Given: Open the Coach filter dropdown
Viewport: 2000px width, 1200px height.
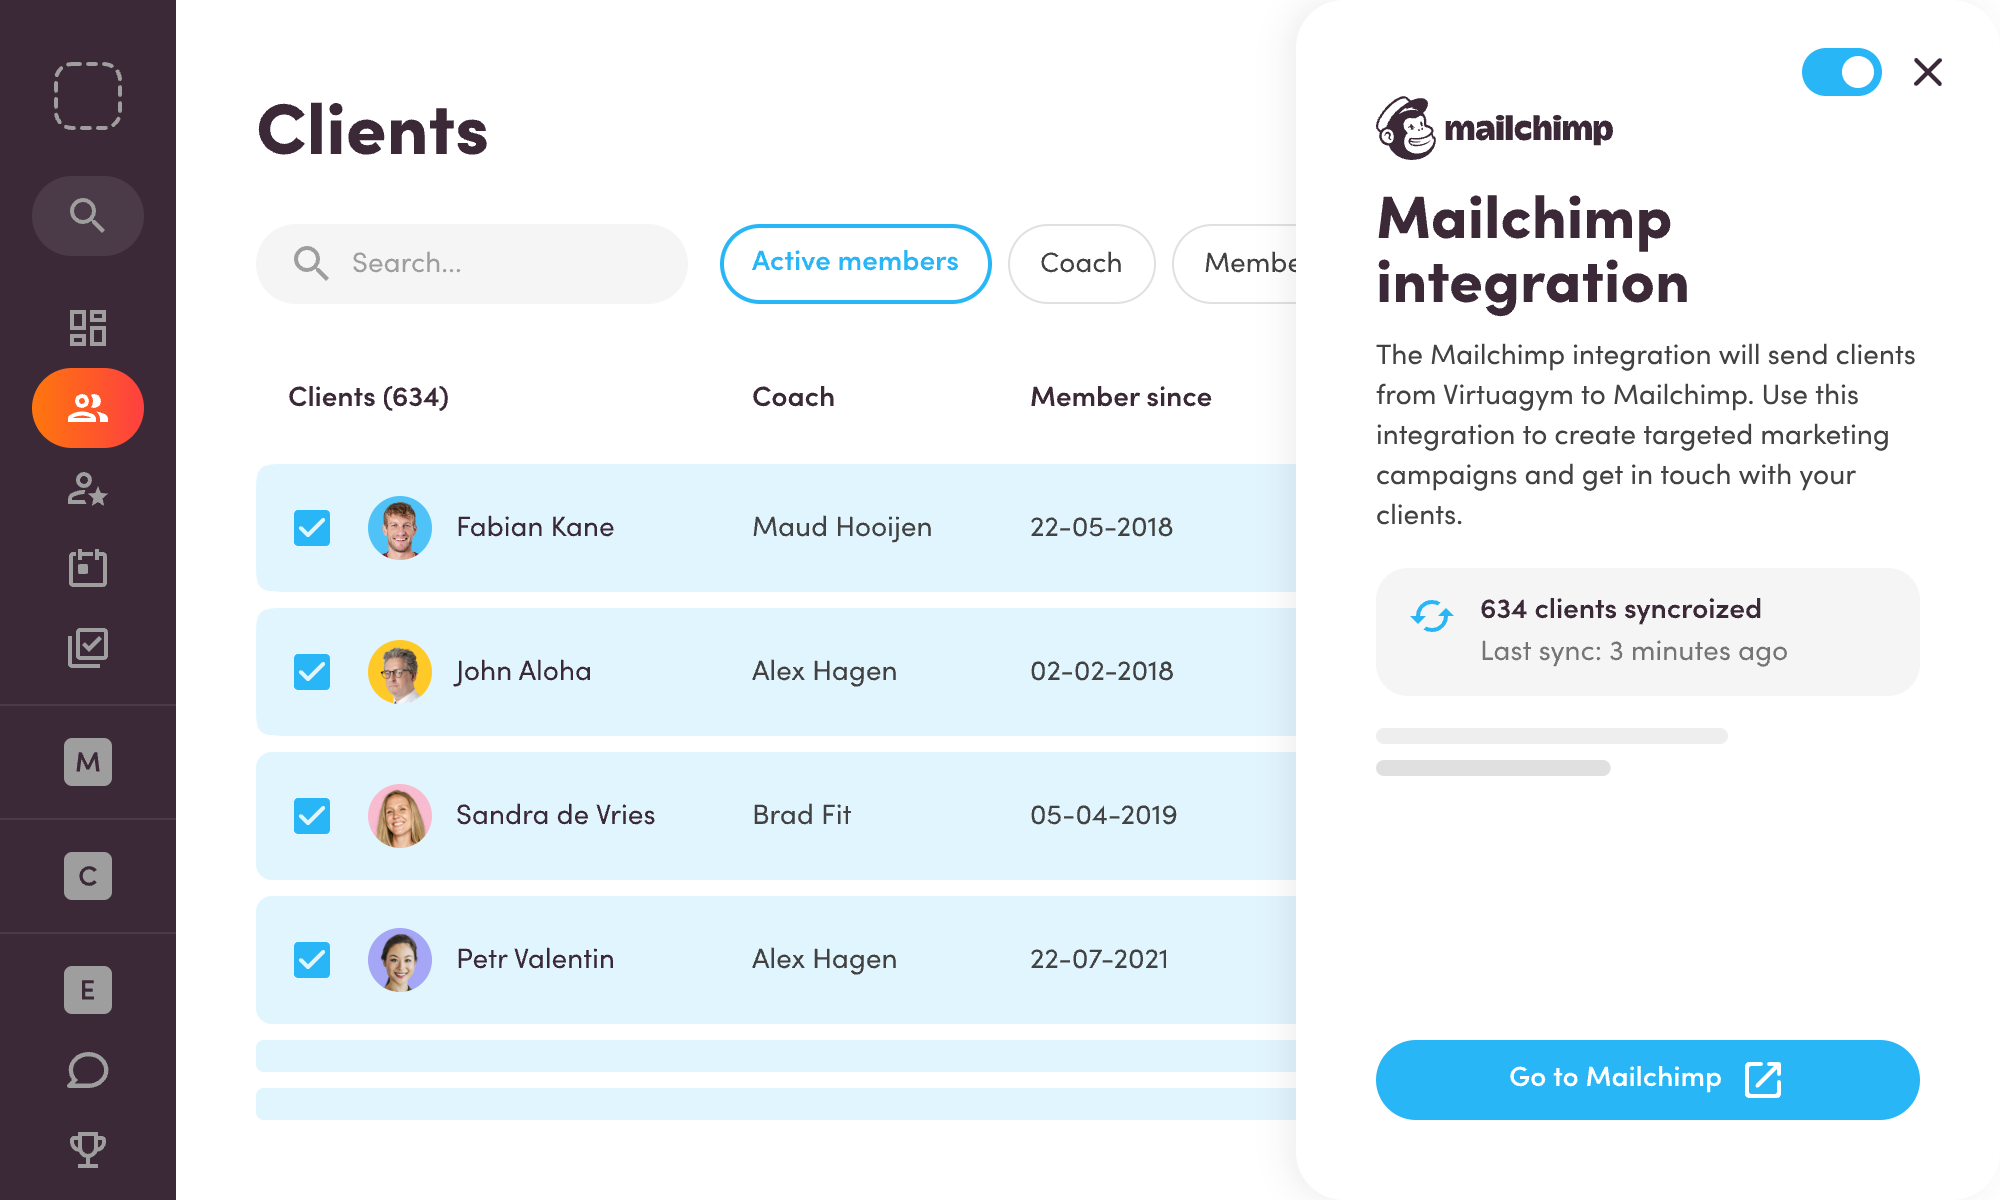Looking at the screenshot, I should coord(1081,263).
